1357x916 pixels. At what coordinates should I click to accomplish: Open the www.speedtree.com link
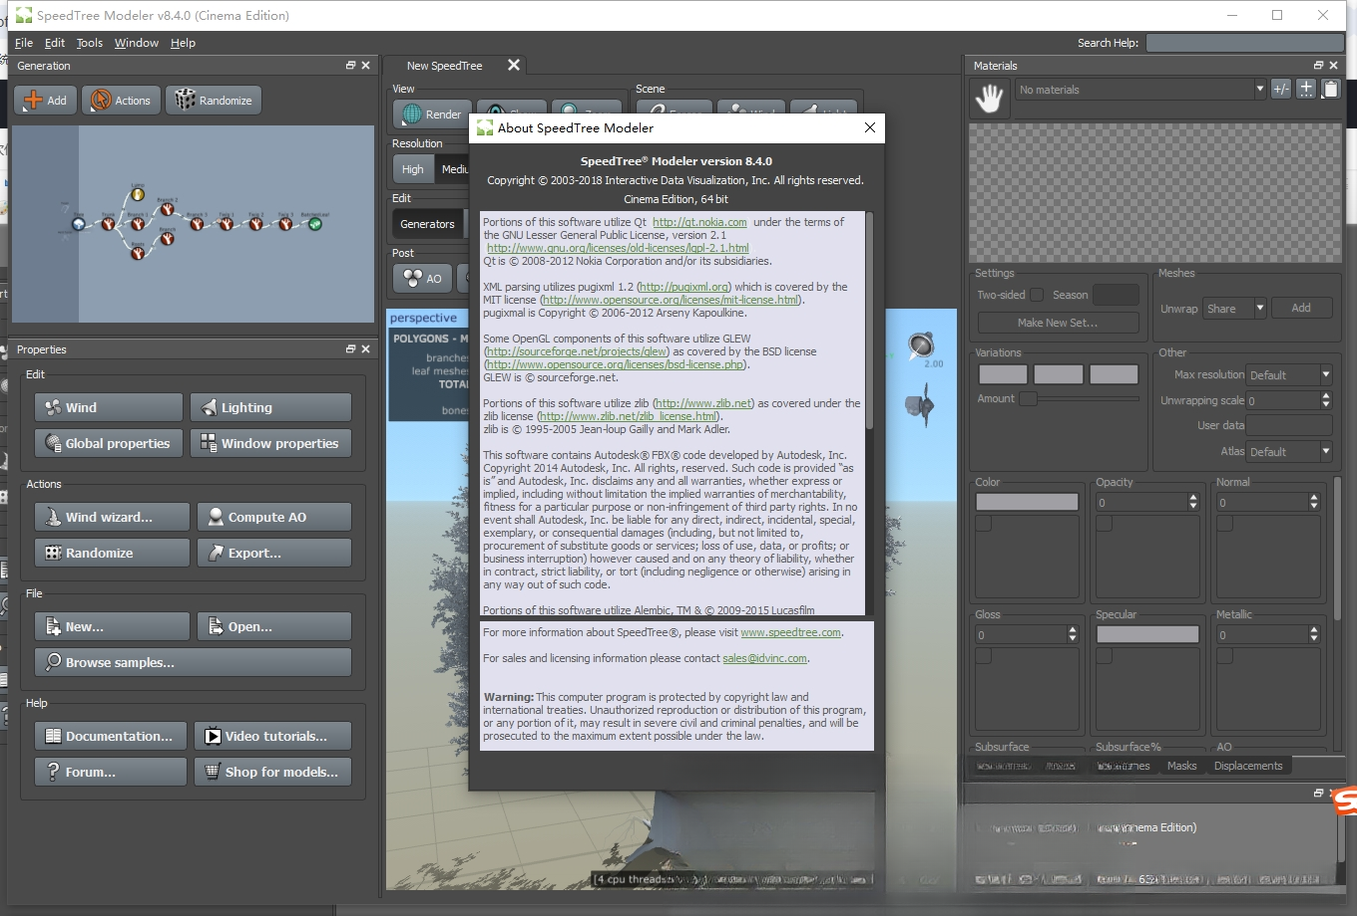click(790, 632)
